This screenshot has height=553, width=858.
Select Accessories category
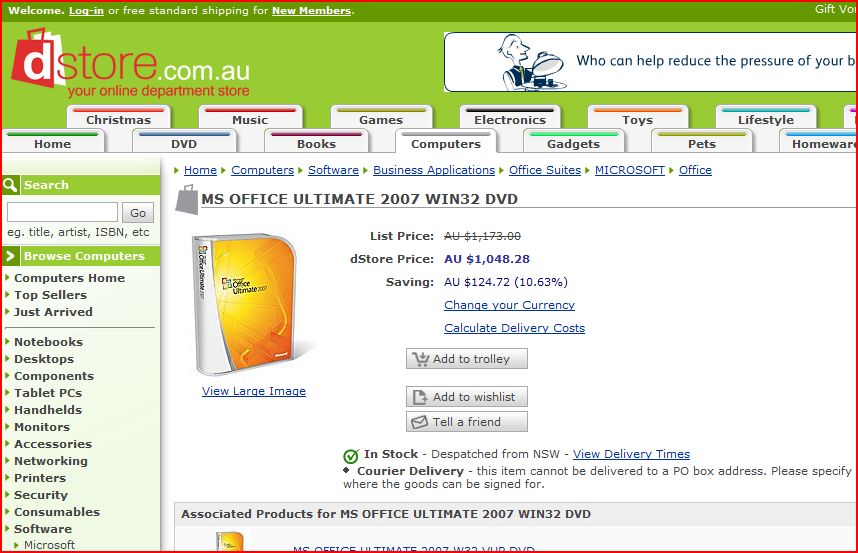(53, 444)
